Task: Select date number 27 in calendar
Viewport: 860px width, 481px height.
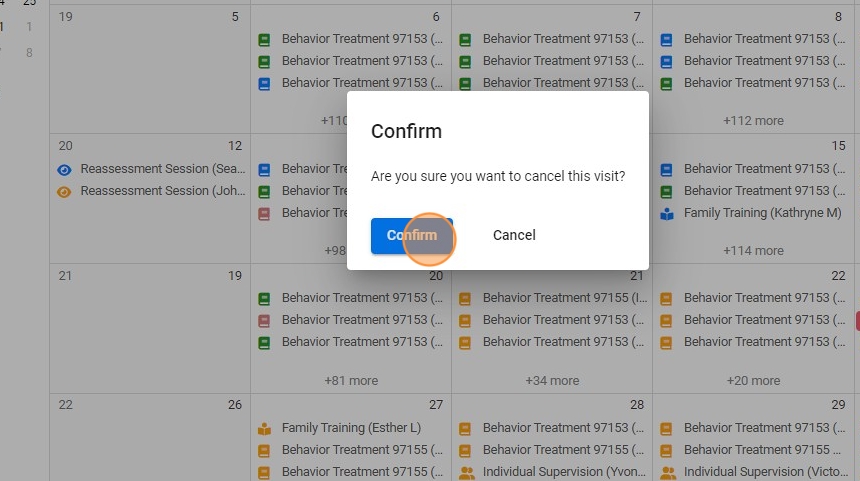Action: tap(436, 405)
